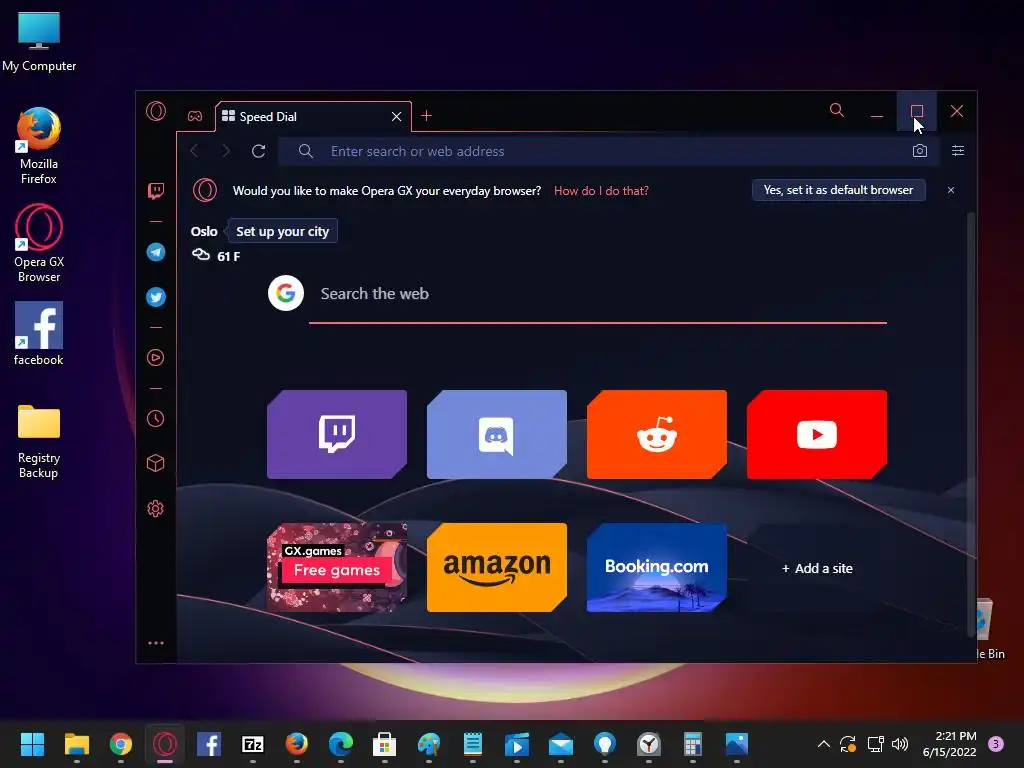Screen dimensions: 1024x768
Task: Open notification center badge showing 3
Action: (996, 744)
